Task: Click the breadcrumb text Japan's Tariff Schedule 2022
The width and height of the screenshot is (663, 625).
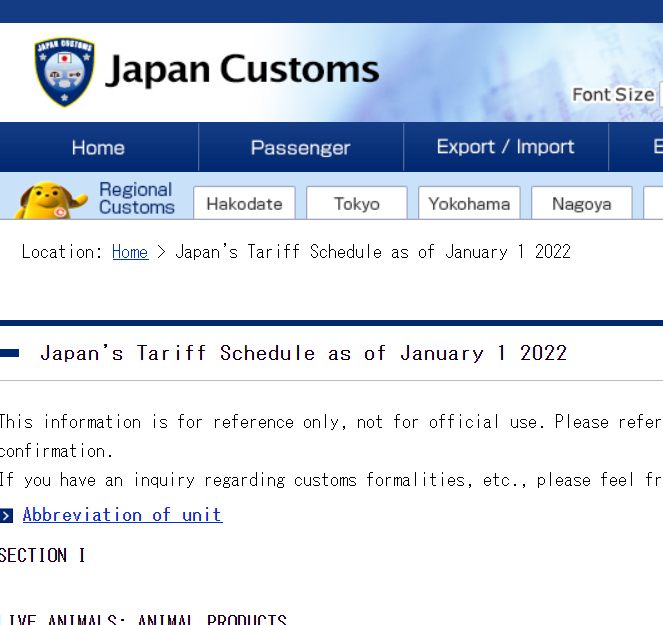Action: tap(373, 252)
